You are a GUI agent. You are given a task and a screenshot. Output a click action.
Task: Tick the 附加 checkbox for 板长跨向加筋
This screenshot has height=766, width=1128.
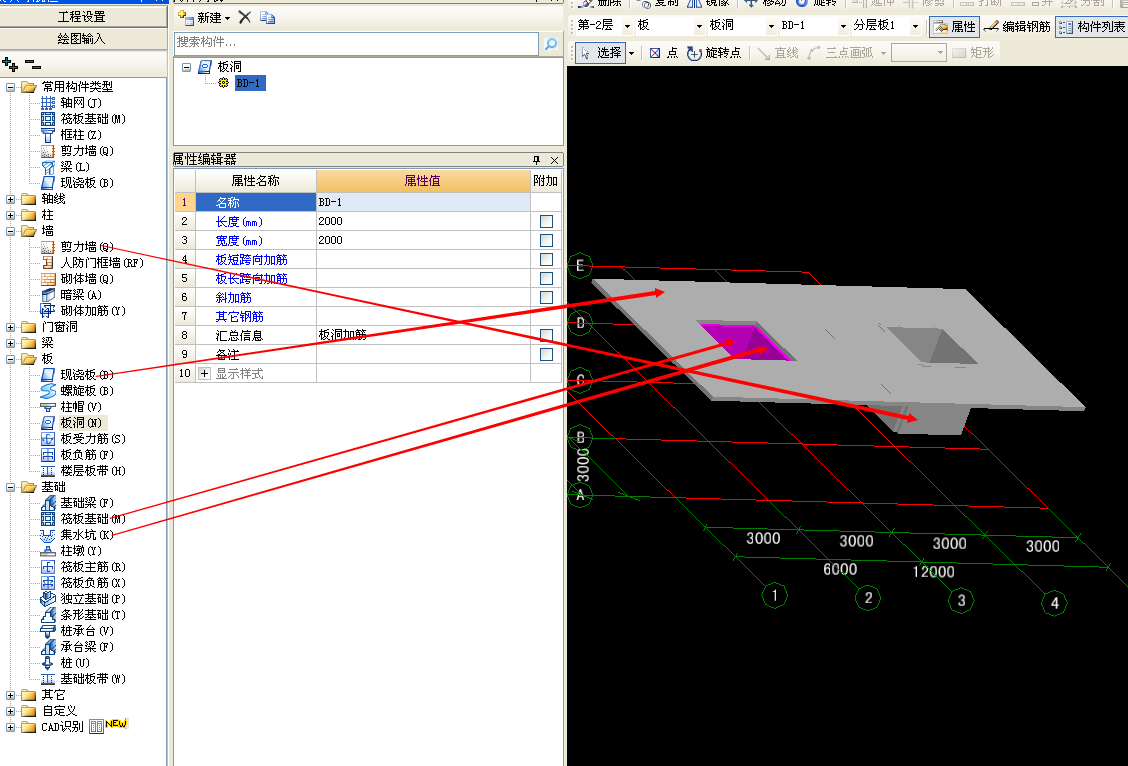pyautogui.click(x=546, y=278)
